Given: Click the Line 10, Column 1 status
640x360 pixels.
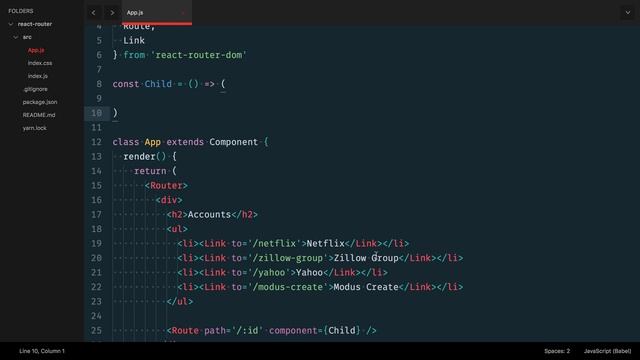Looking at the screenshot, I should (x=42, y=351).
